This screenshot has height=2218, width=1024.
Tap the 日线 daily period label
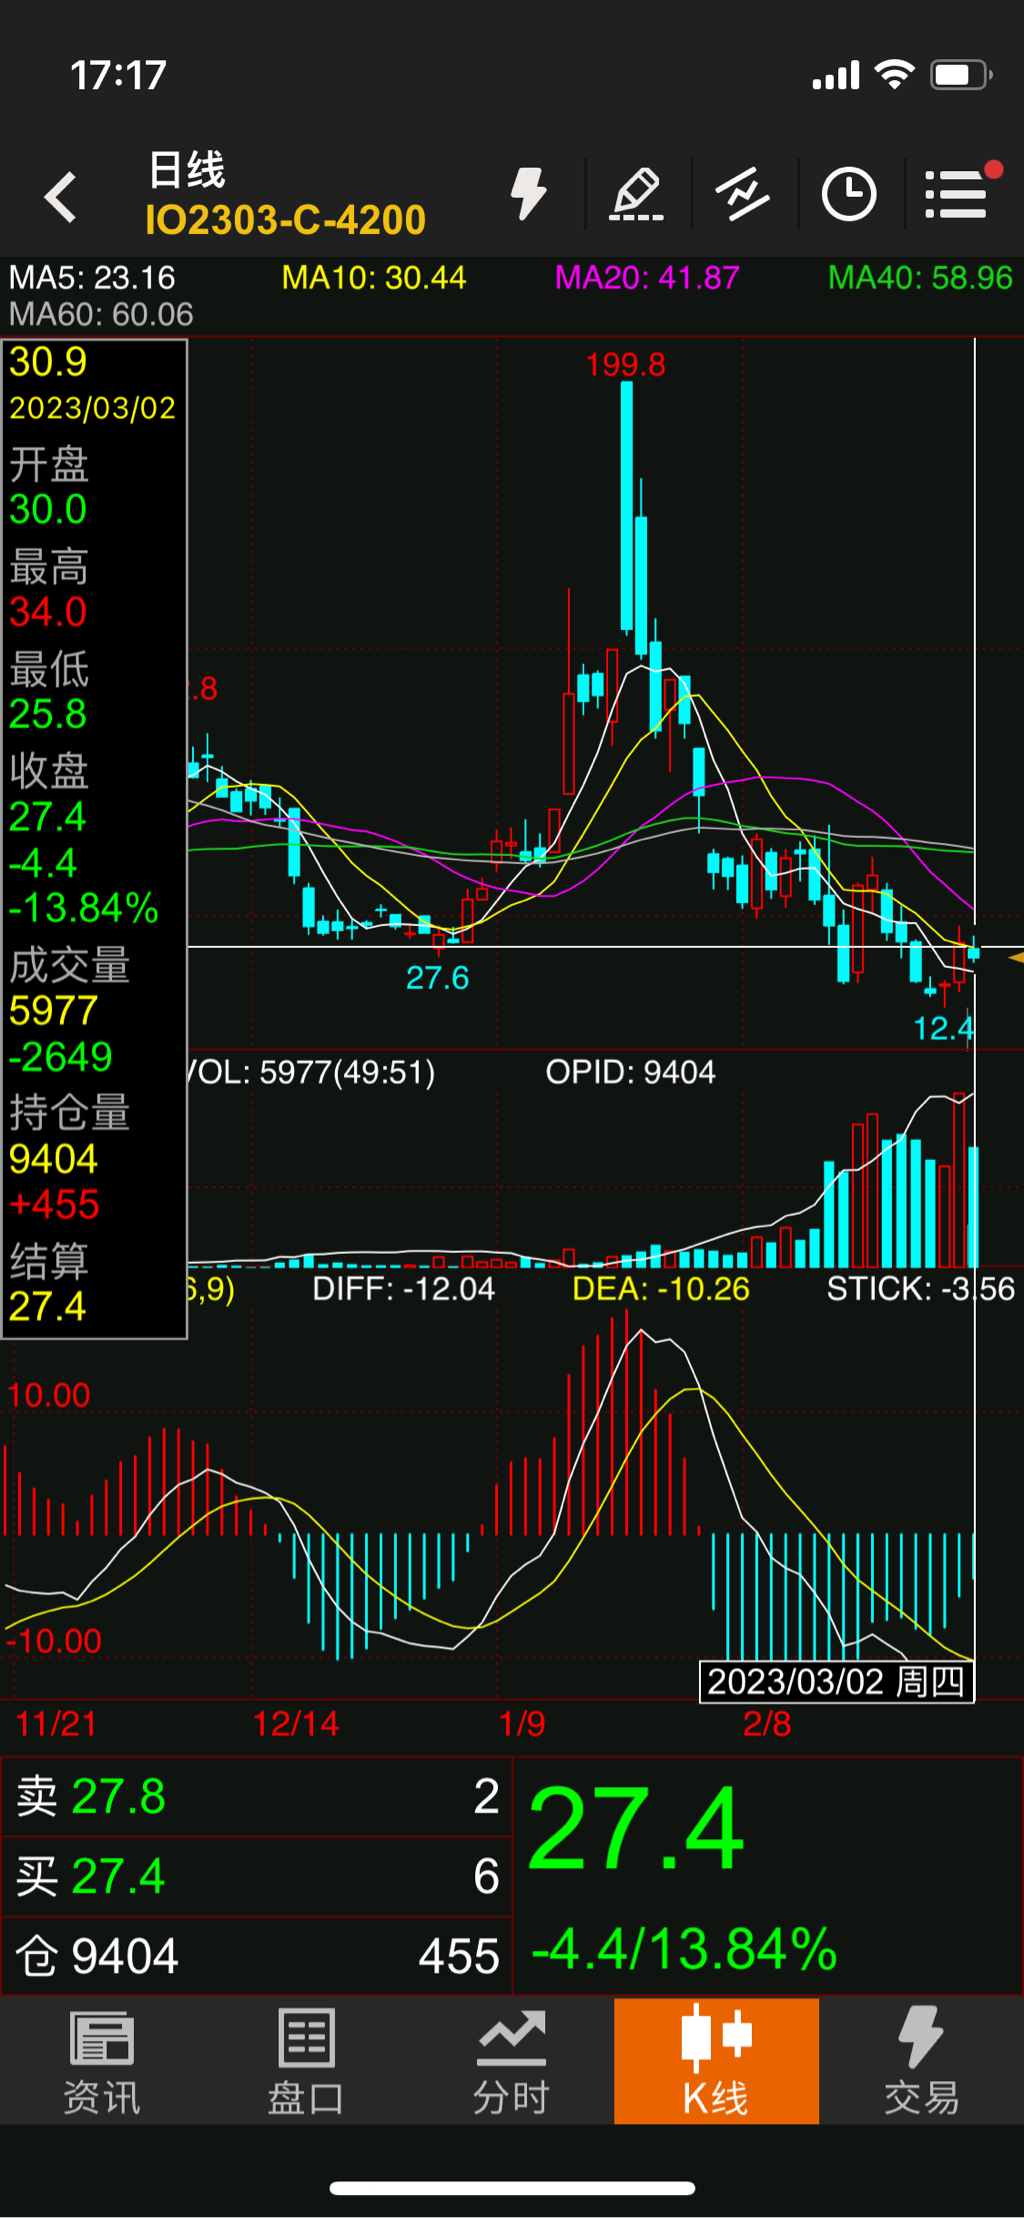(x=187, y=170)
